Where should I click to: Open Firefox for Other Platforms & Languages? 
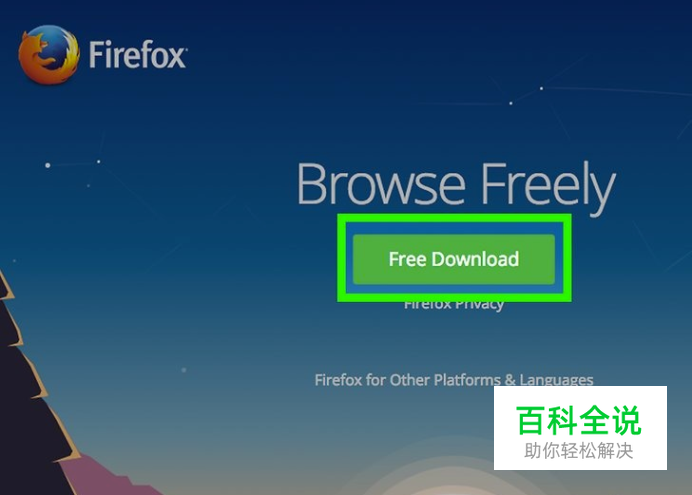tap(454, 380)
